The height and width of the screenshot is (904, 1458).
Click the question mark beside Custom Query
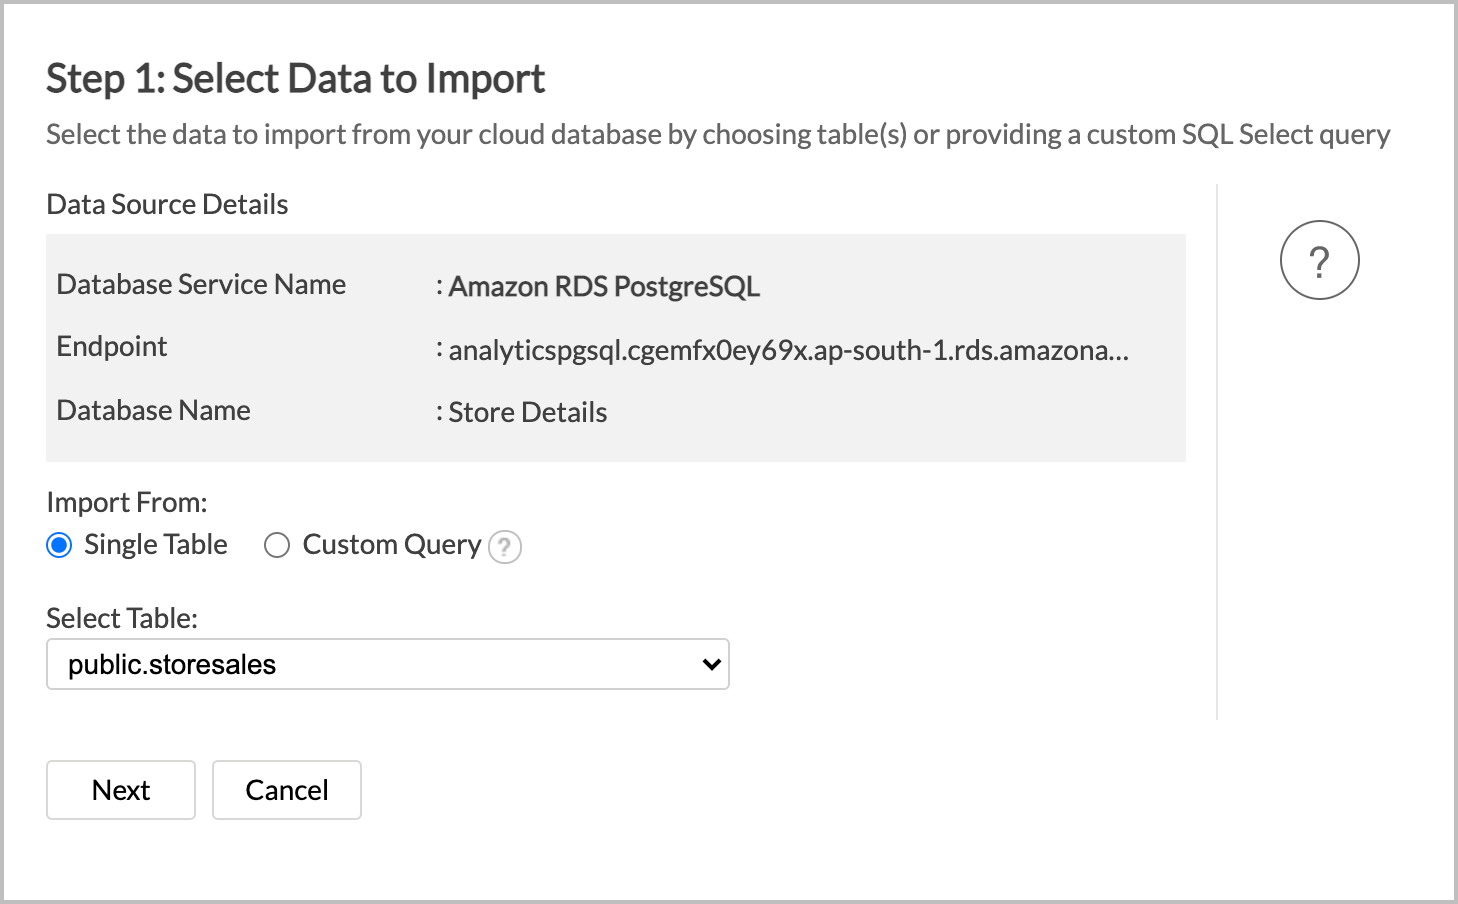pyautogui.click(x=505, y=547)
